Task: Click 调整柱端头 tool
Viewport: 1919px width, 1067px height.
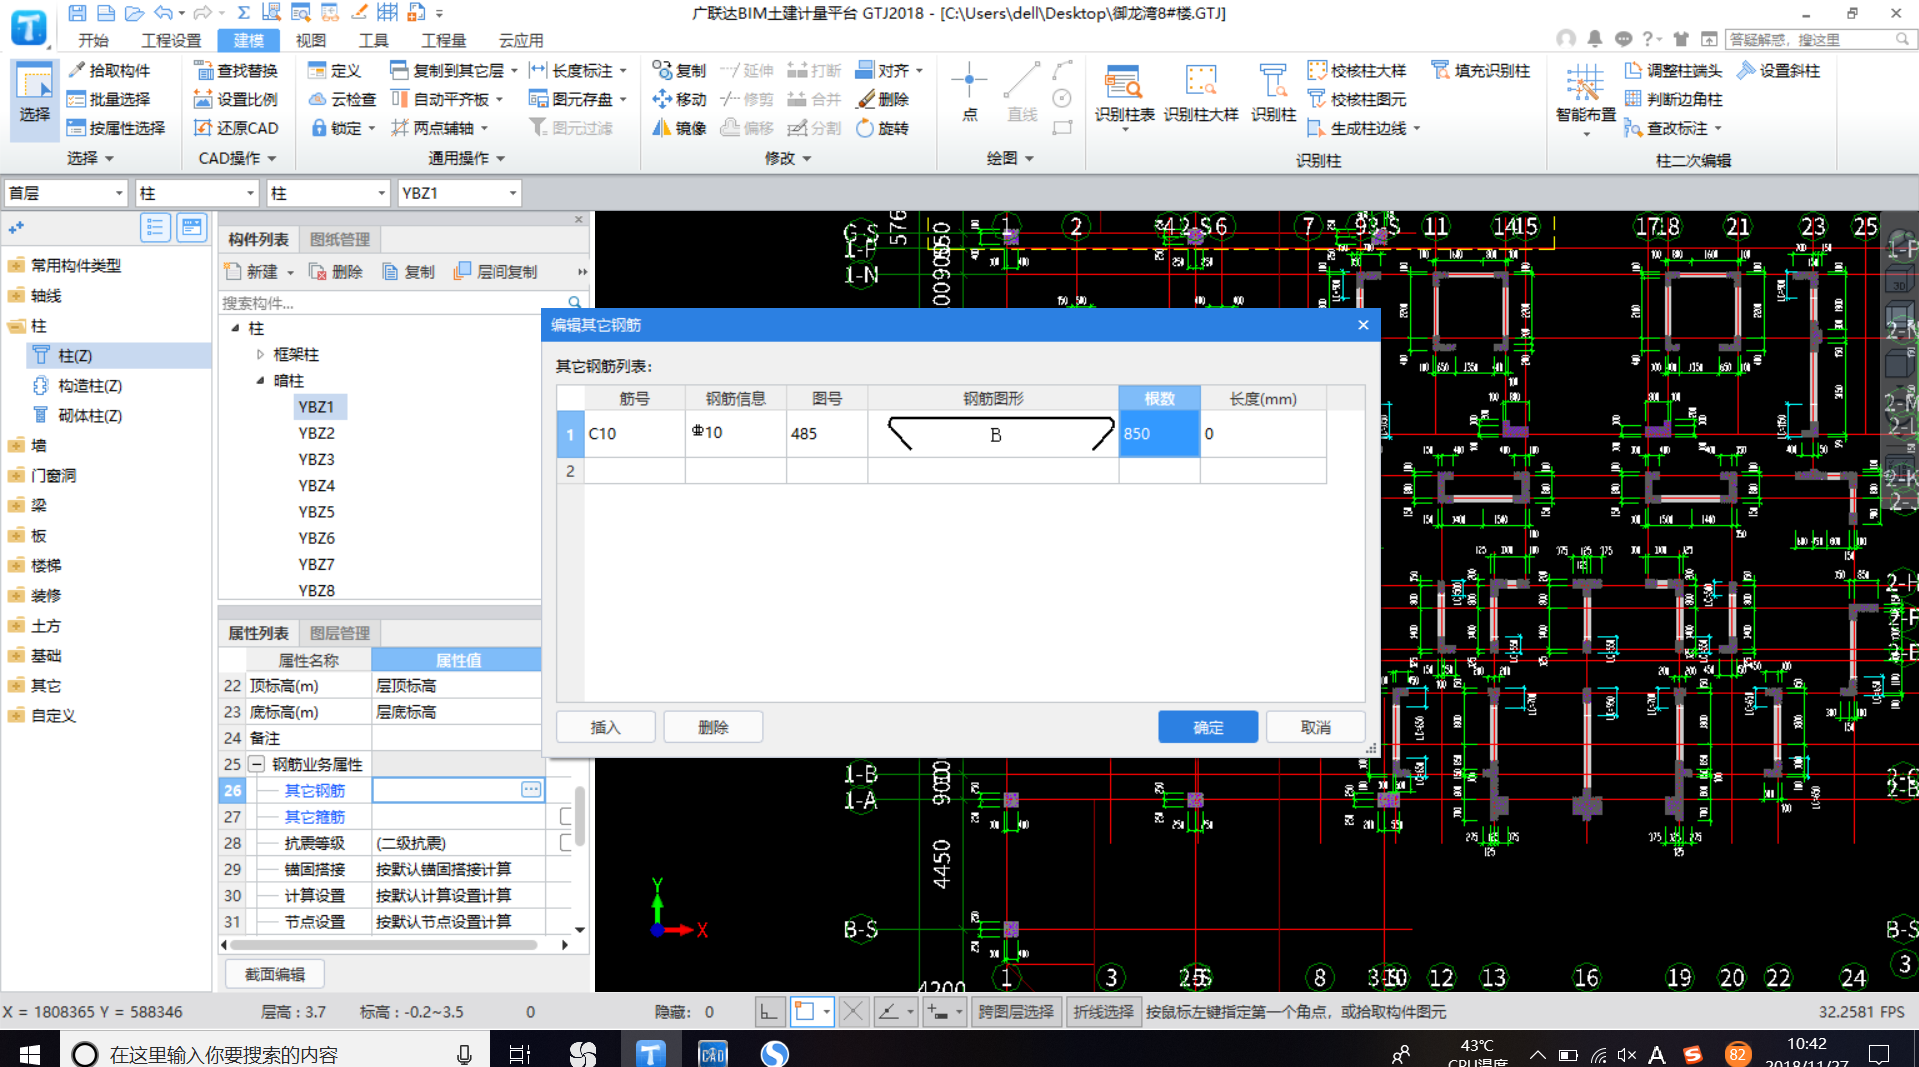Action: tap(1673, 70)
